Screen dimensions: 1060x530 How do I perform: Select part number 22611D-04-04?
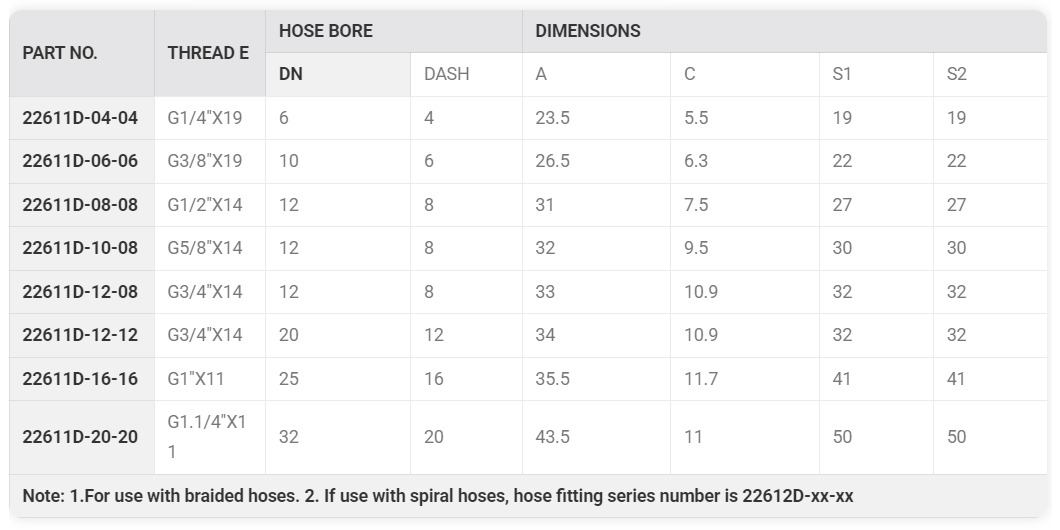coord(80,118)
